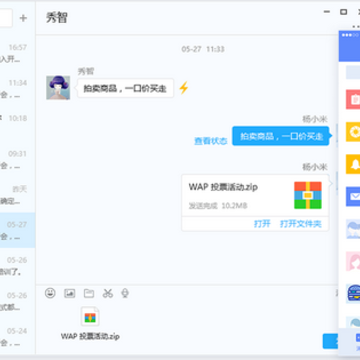Viewport: 360px width, 360px height.
Task: Click 打开 link on zip file card
Action: pos(262,224)
